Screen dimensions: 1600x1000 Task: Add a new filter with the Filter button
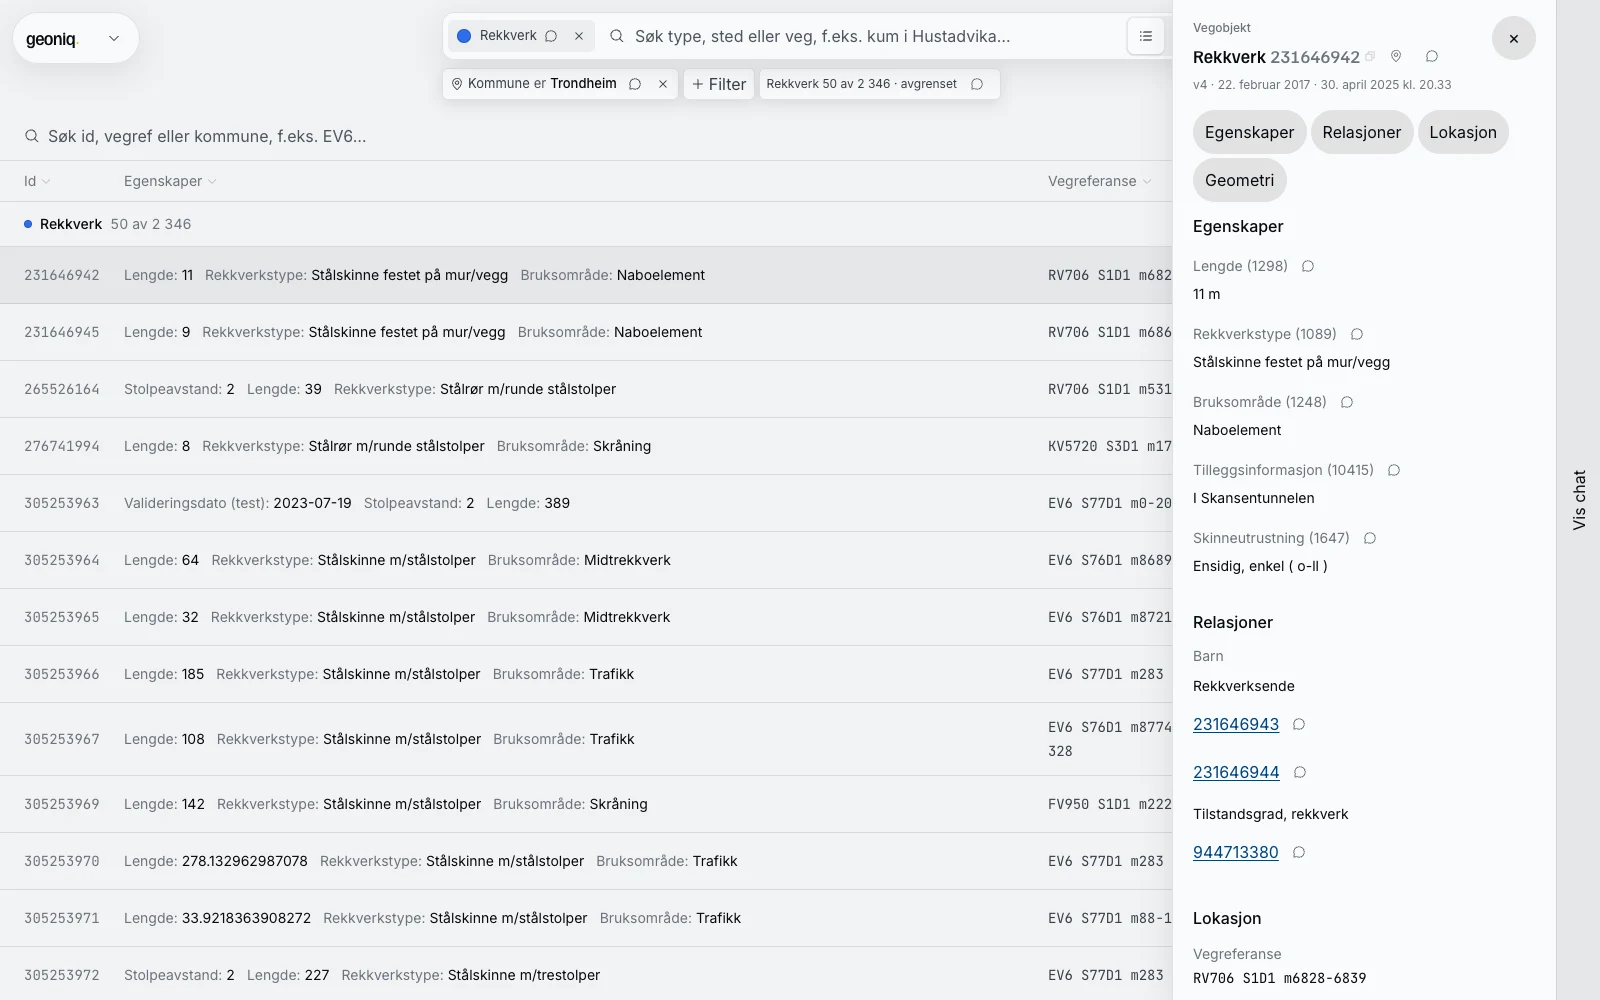tap(719, 84)
